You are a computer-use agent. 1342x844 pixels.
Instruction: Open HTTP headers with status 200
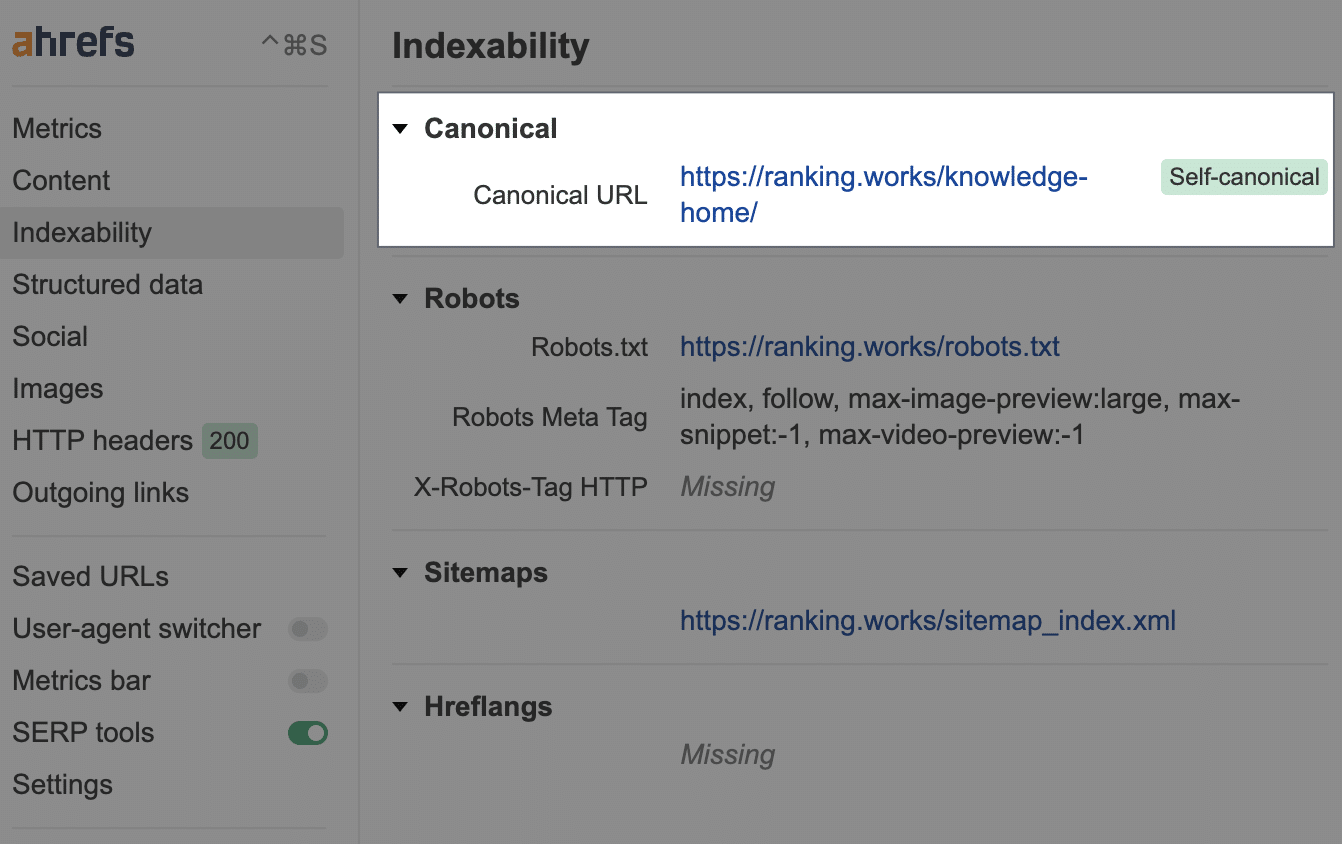tap(102, 440)
